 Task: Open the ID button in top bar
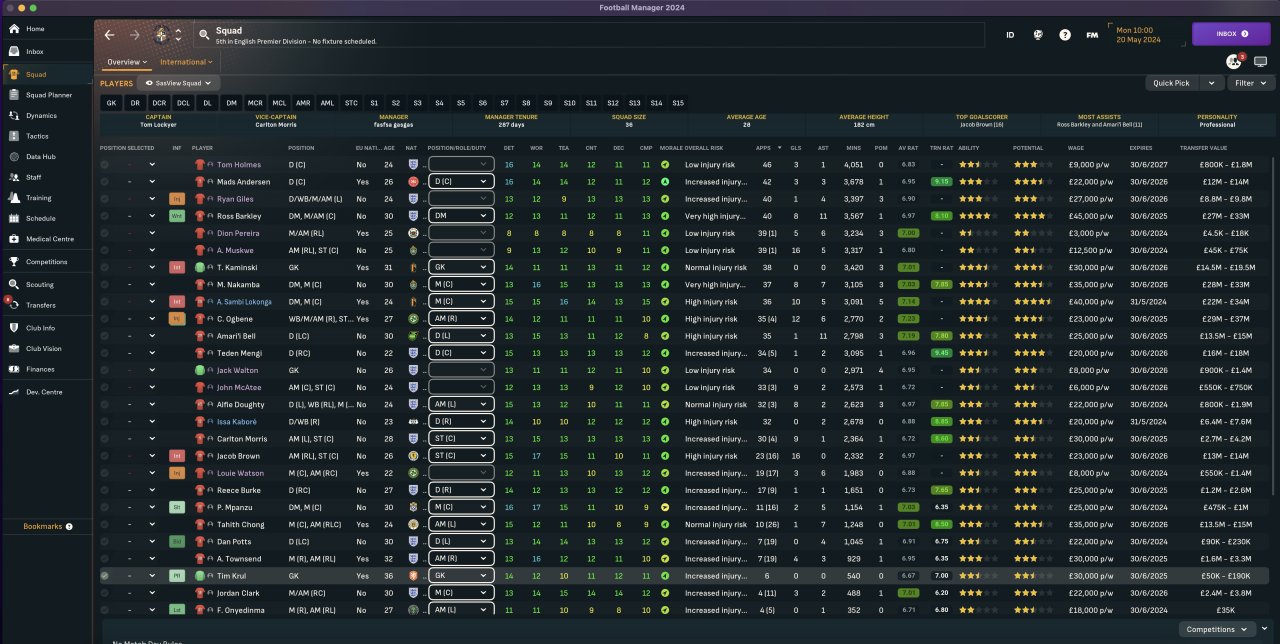(x=1010, y=35)
